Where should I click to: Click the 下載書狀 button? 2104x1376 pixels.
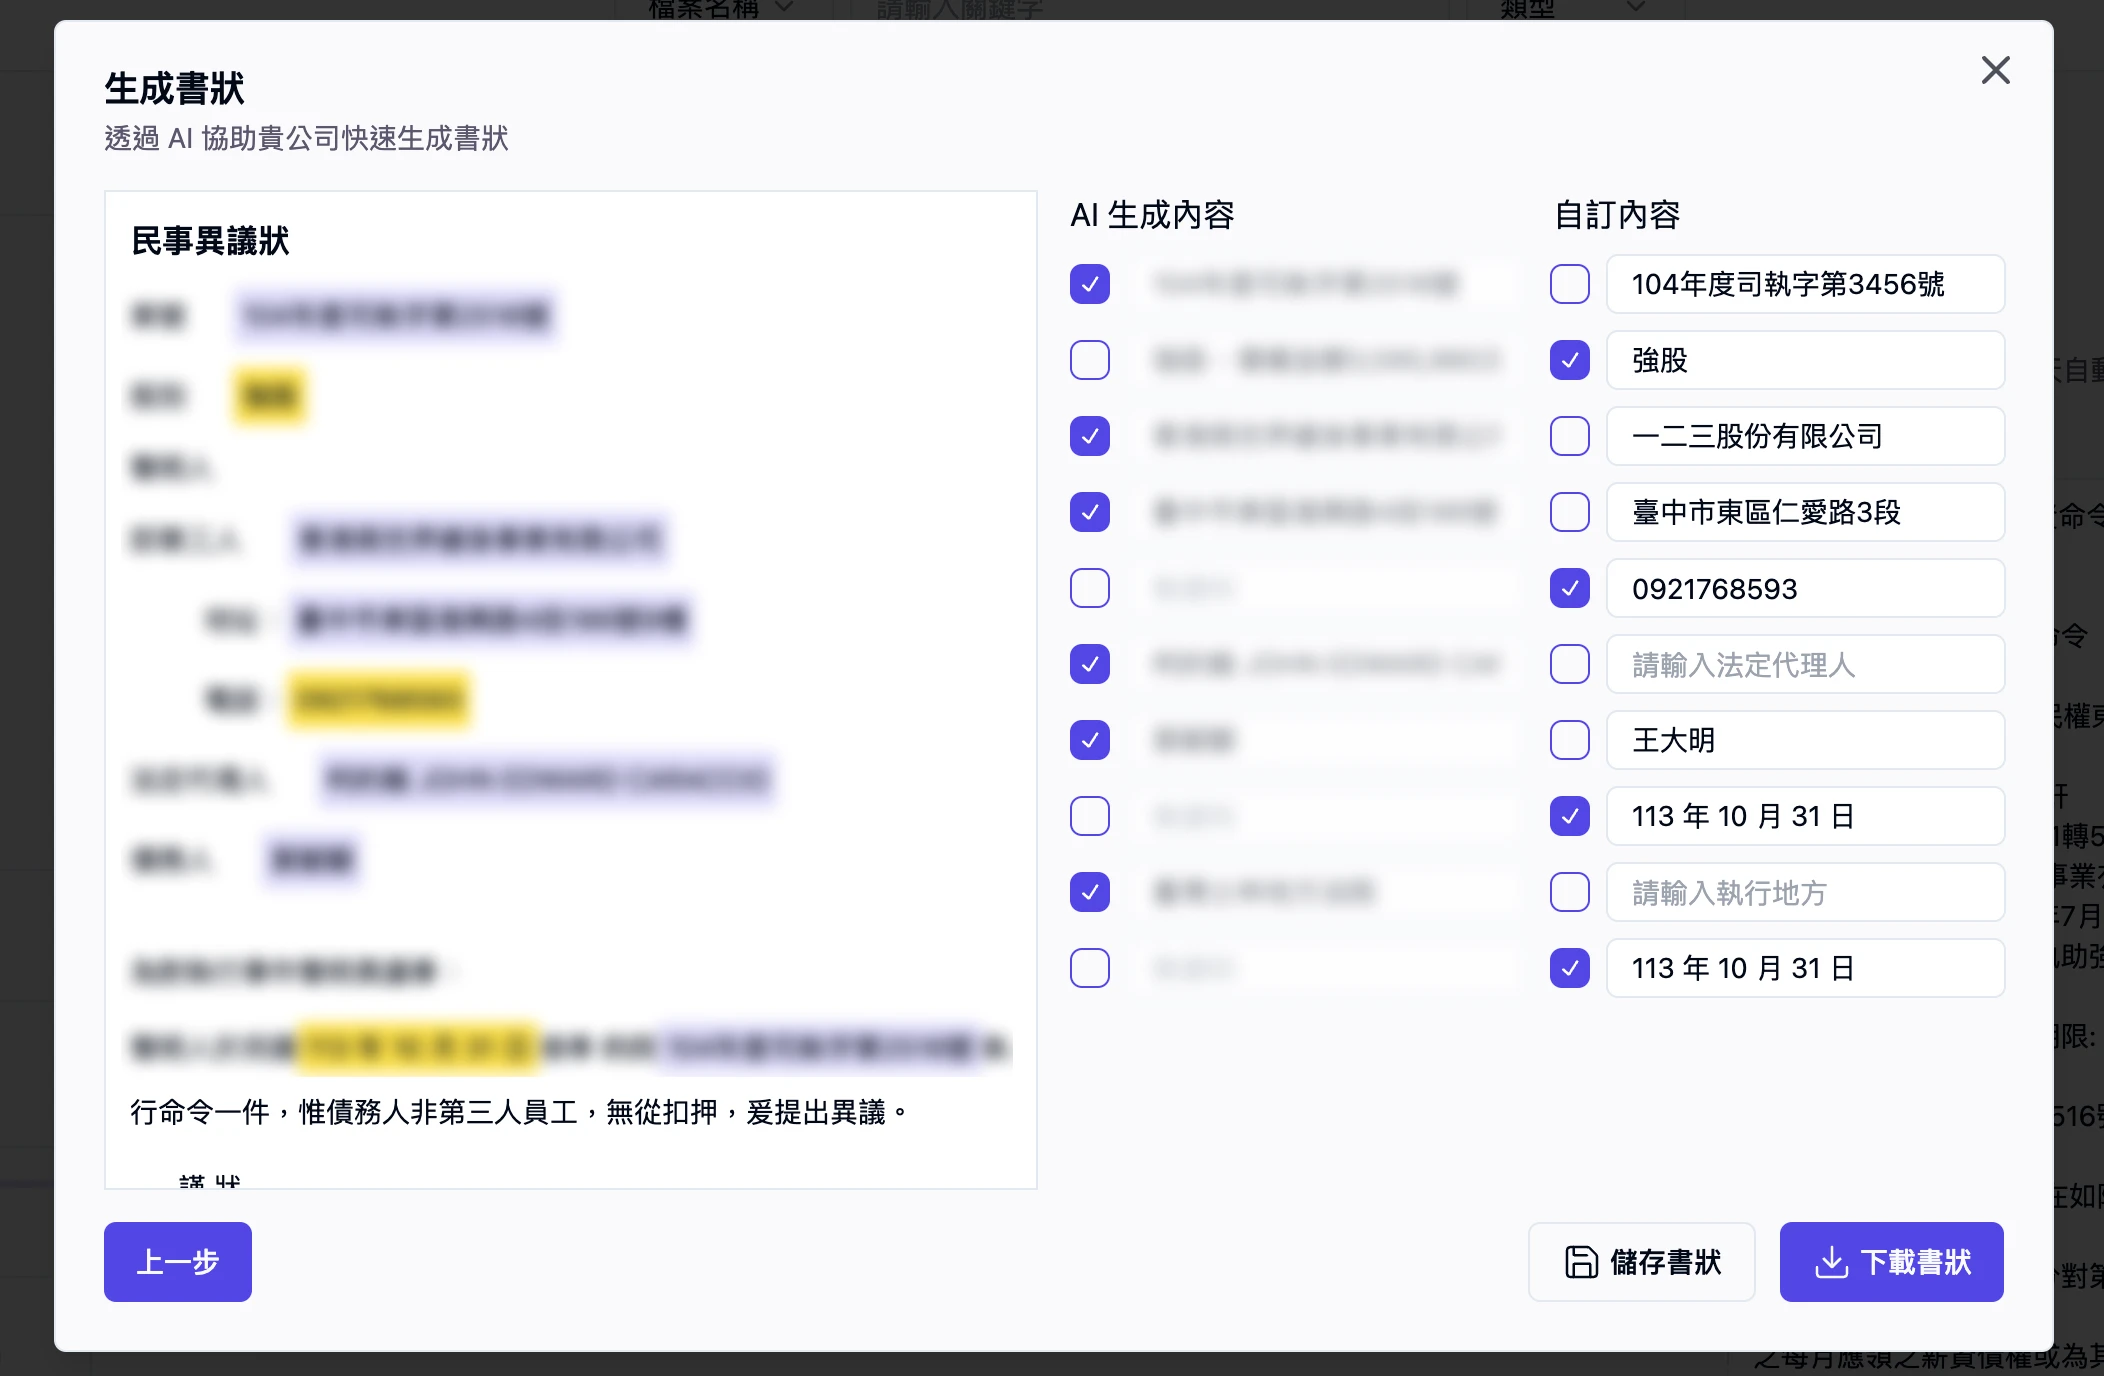1891,1262
